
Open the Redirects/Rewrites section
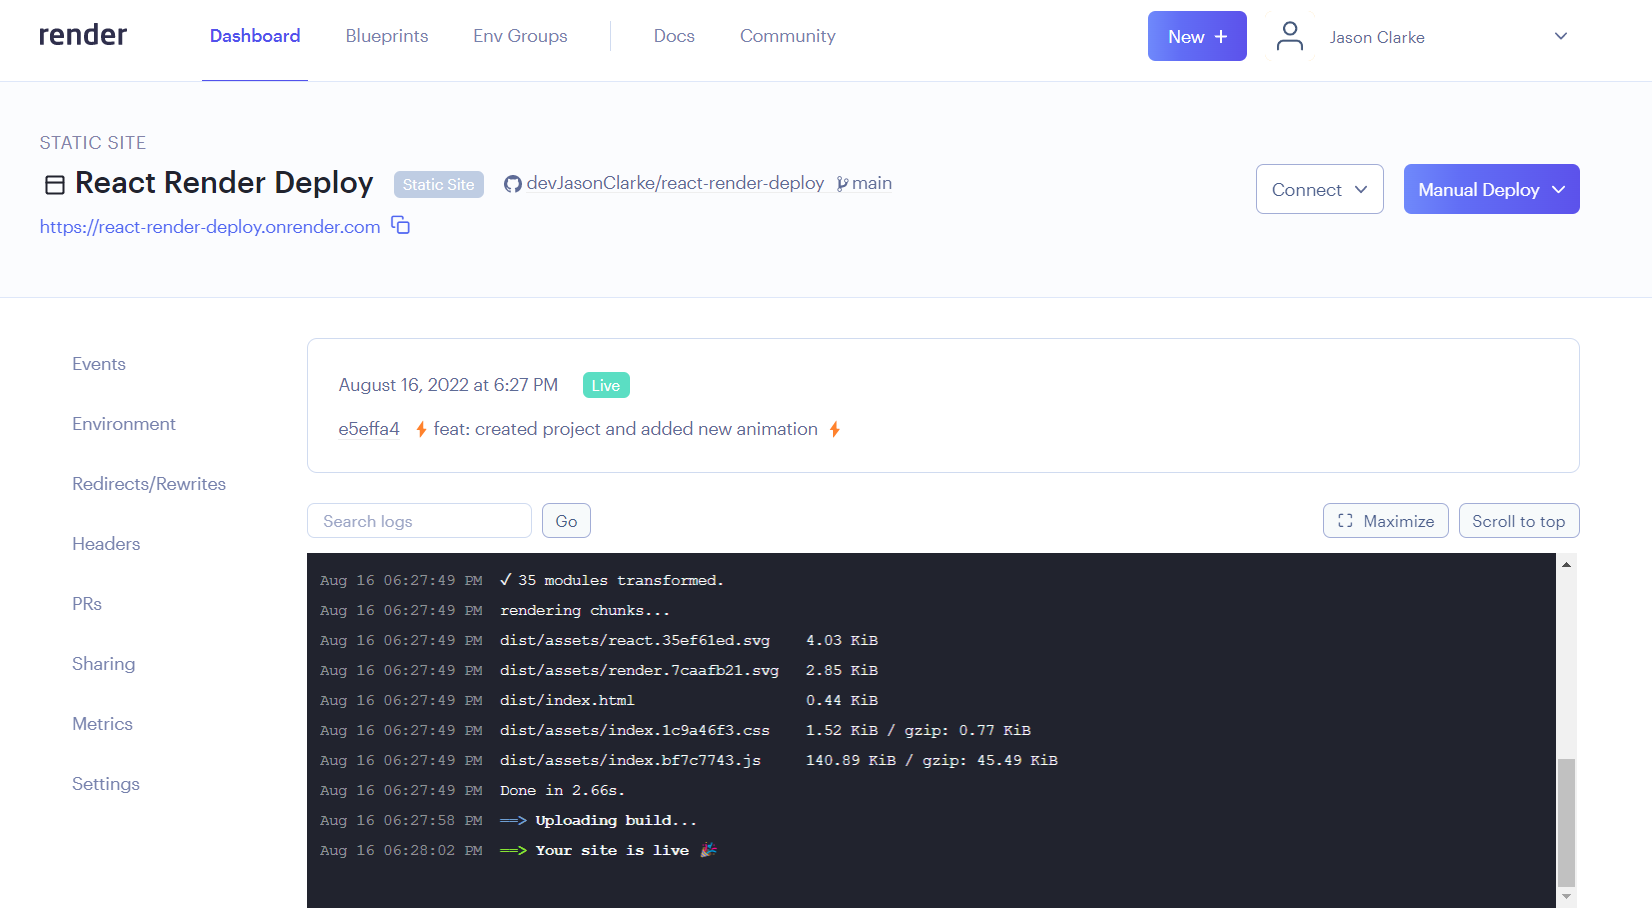[149, 483]
